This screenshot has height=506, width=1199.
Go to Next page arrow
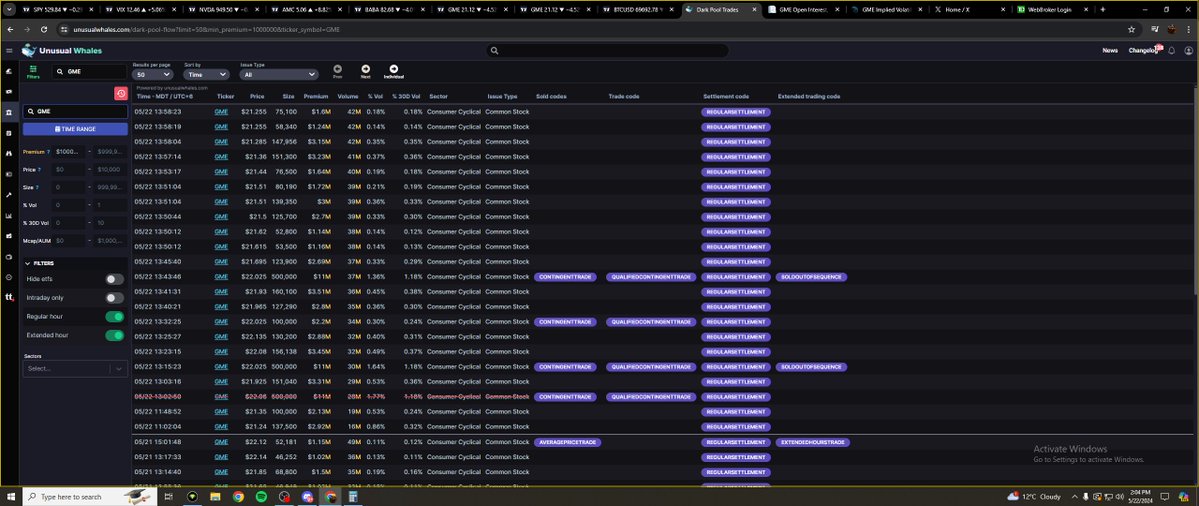365,69
